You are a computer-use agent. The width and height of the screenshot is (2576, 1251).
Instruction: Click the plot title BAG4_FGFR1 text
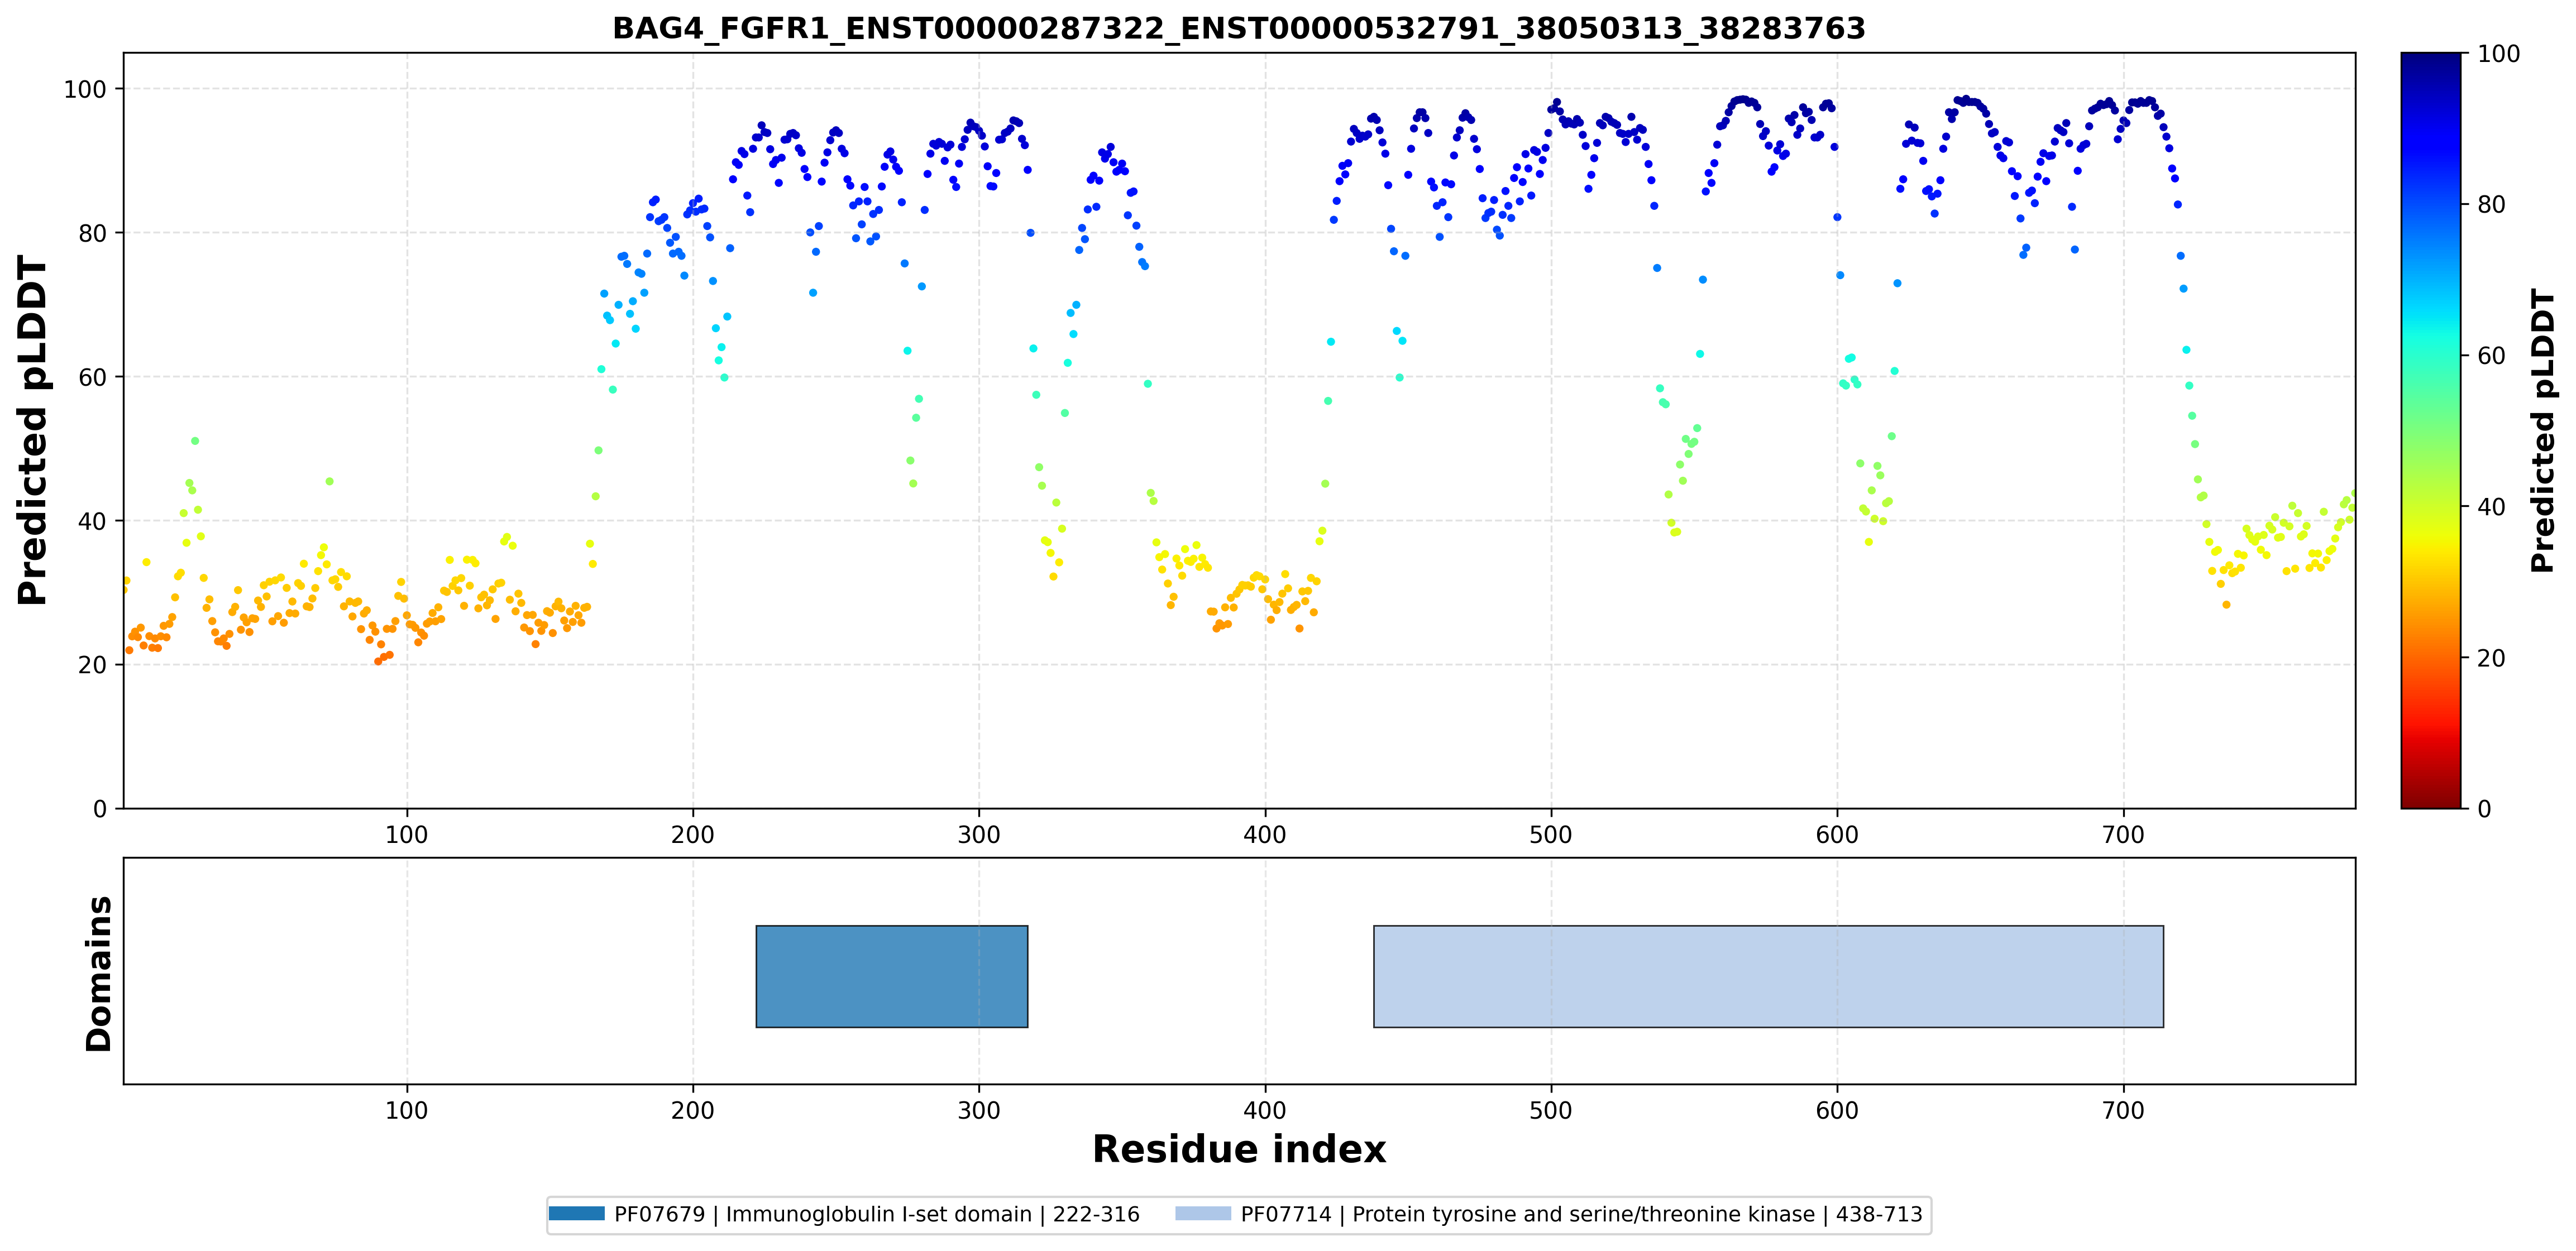(x=1239, y=28)
